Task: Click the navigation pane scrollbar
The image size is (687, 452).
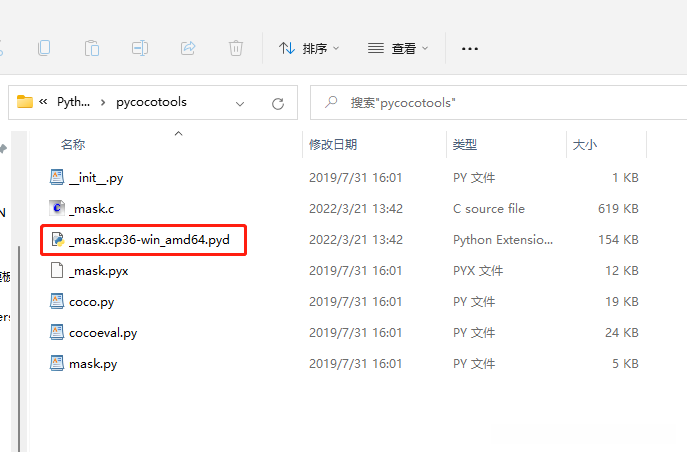Action: pos(19,348)
